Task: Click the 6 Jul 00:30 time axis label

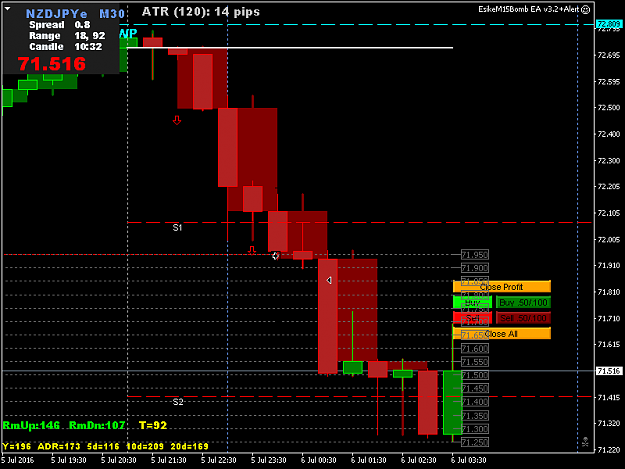Action: [318, 460]
